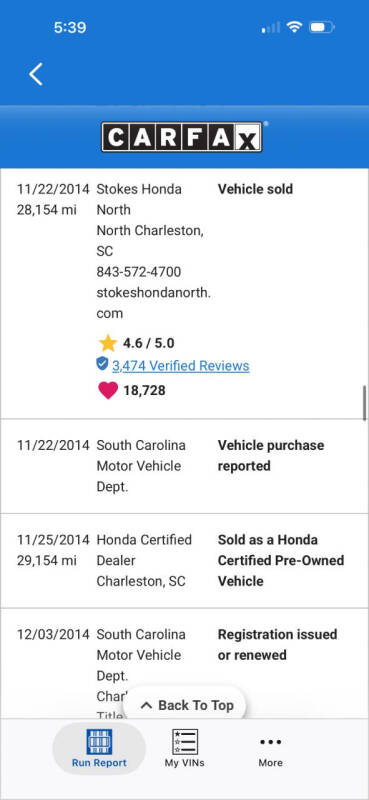Switch to the My VINs tab
This screenshot has height=800, width=369.
[x=185, y=748]
